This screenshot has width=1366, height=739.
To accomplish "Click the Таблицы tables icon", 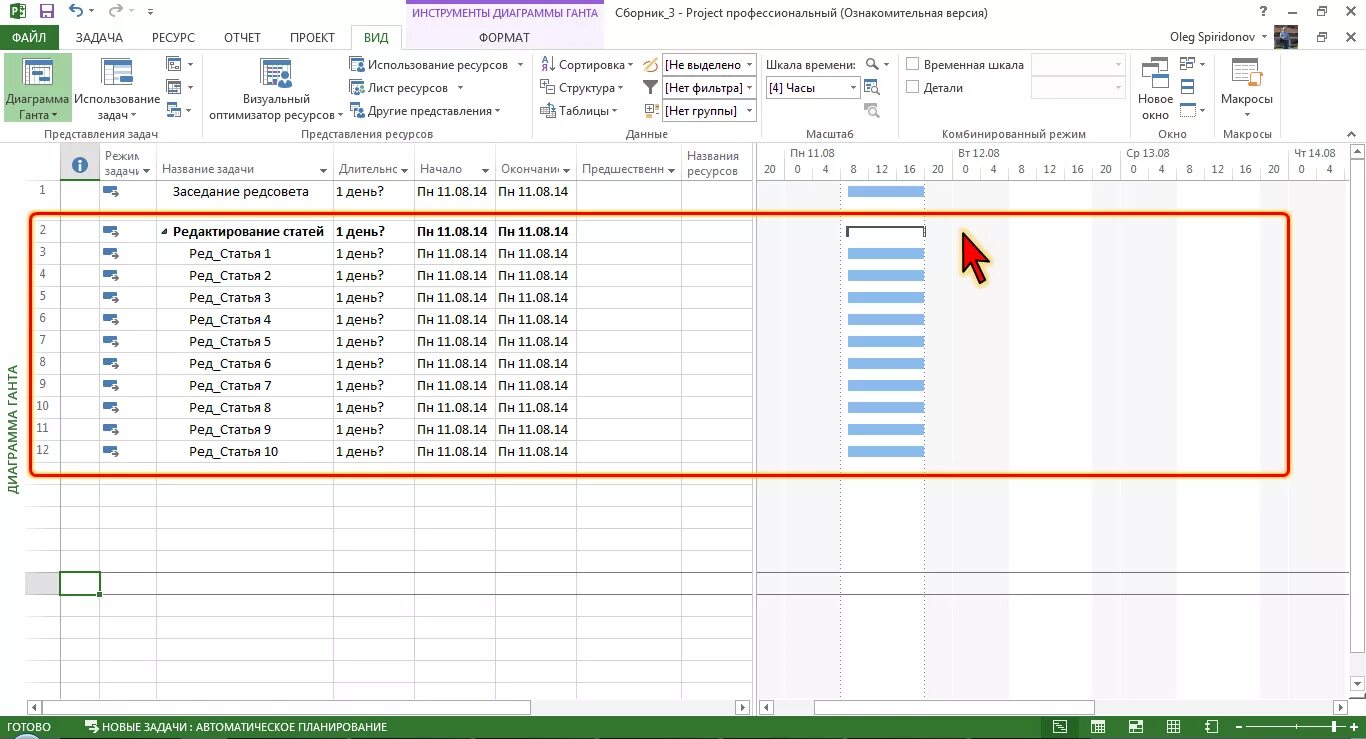I will point(548,111).
